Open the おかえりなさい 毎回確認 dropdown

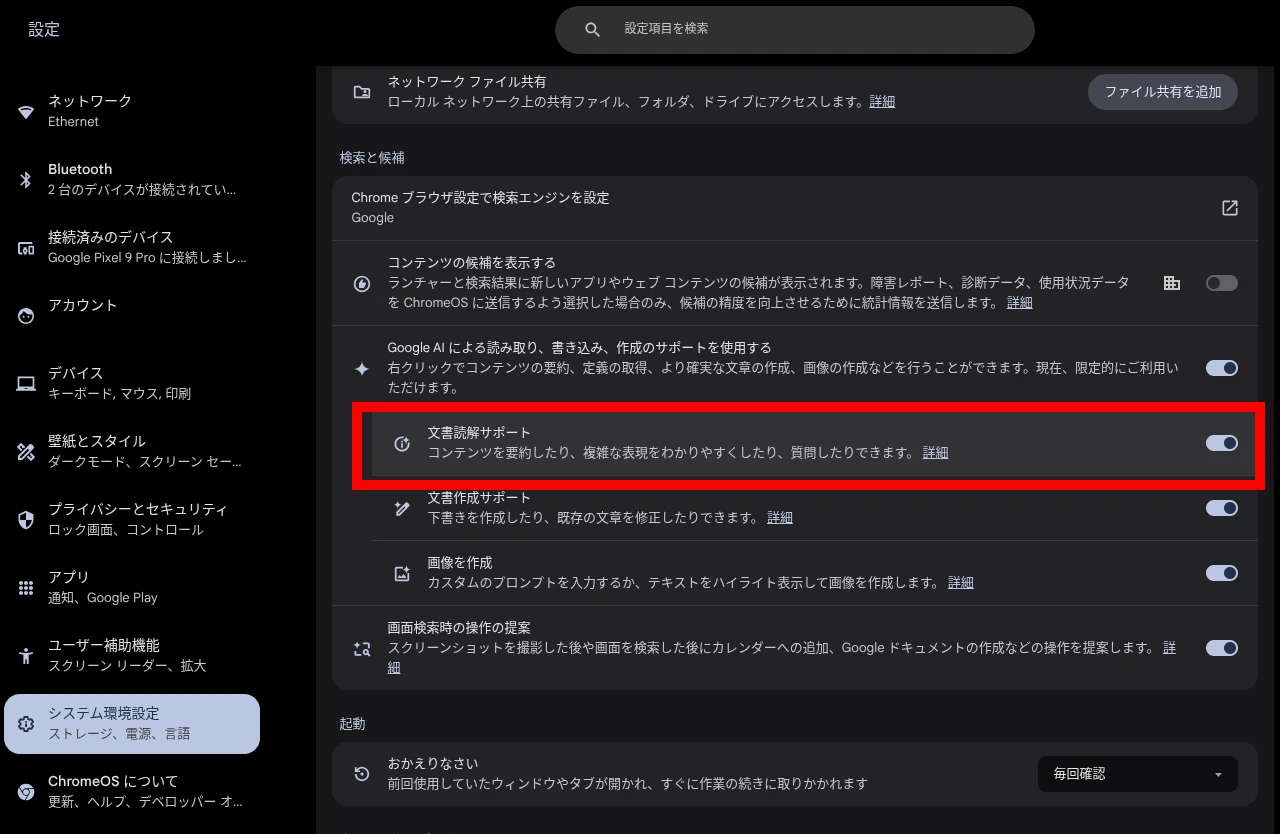coord(1137,773)
